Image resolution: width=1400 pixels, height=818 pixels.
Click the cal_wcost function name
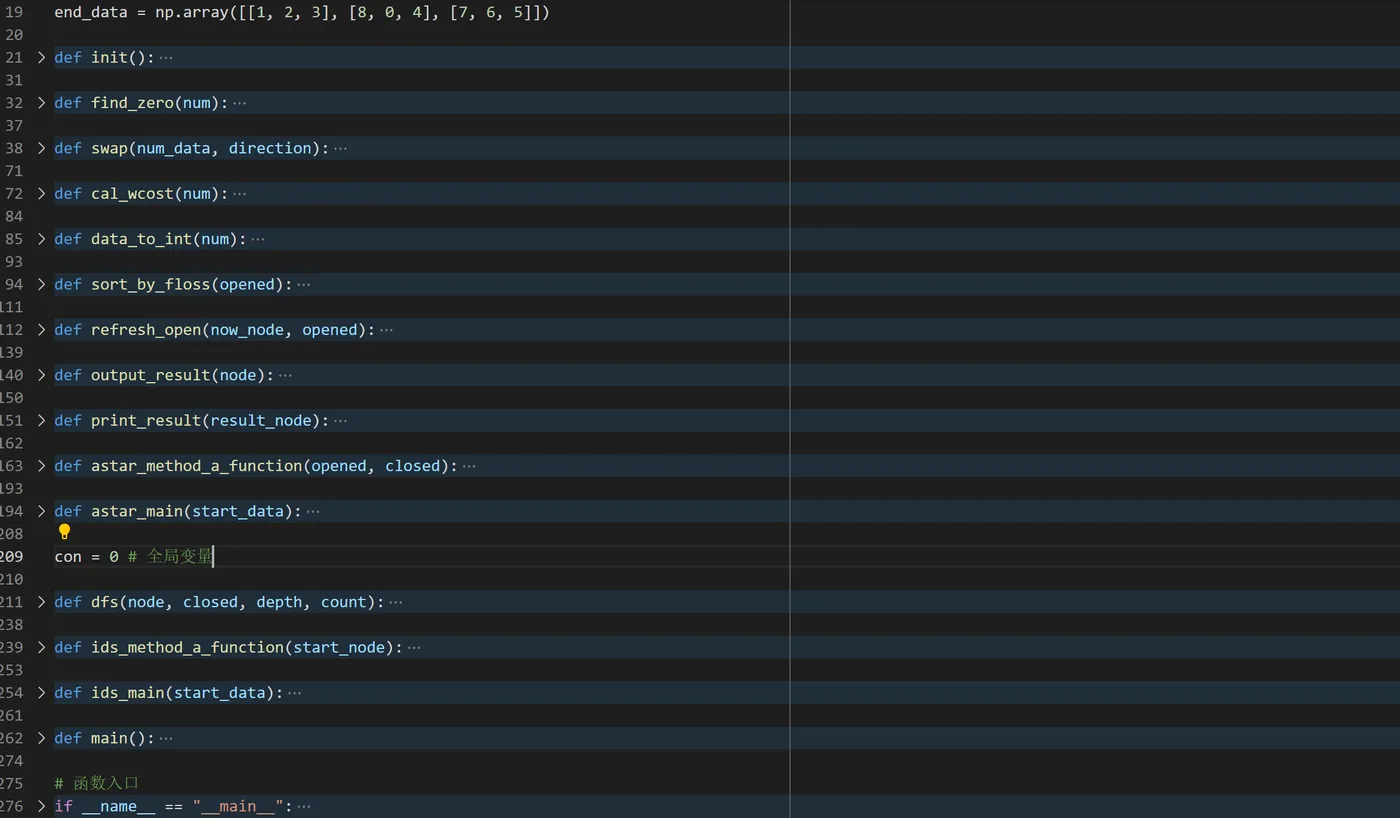132,193
